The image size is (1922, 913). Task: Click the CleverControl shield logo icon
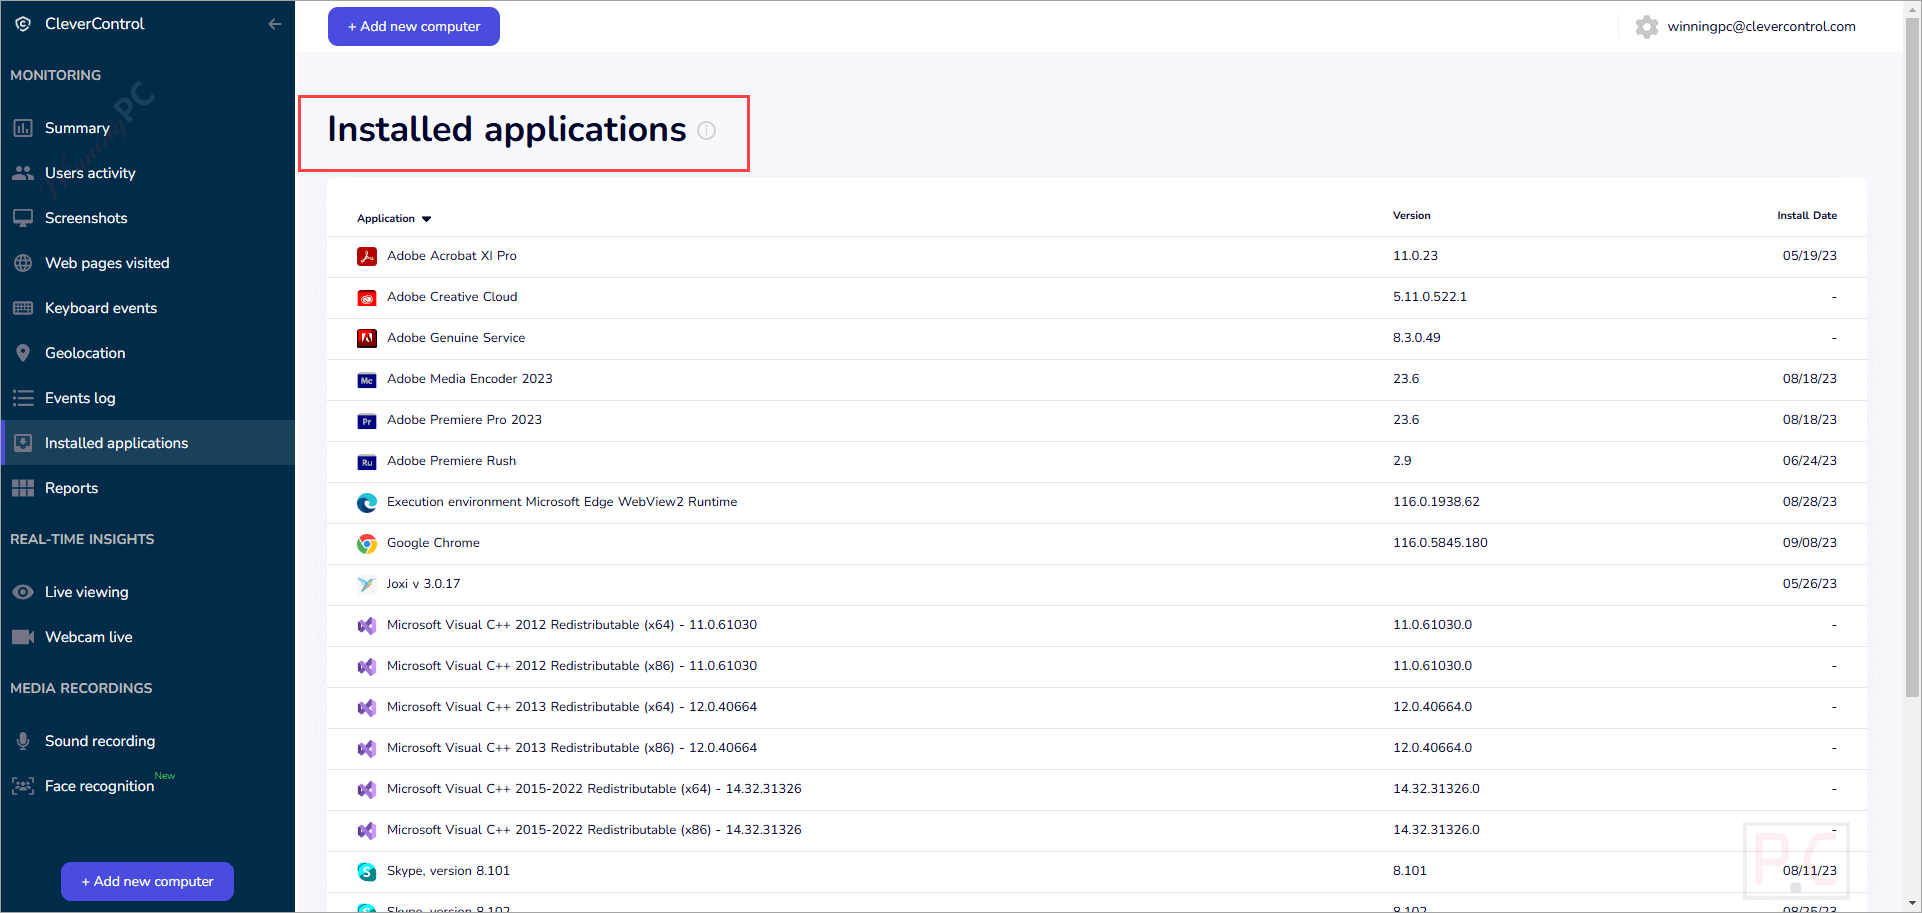pos(23,24)
